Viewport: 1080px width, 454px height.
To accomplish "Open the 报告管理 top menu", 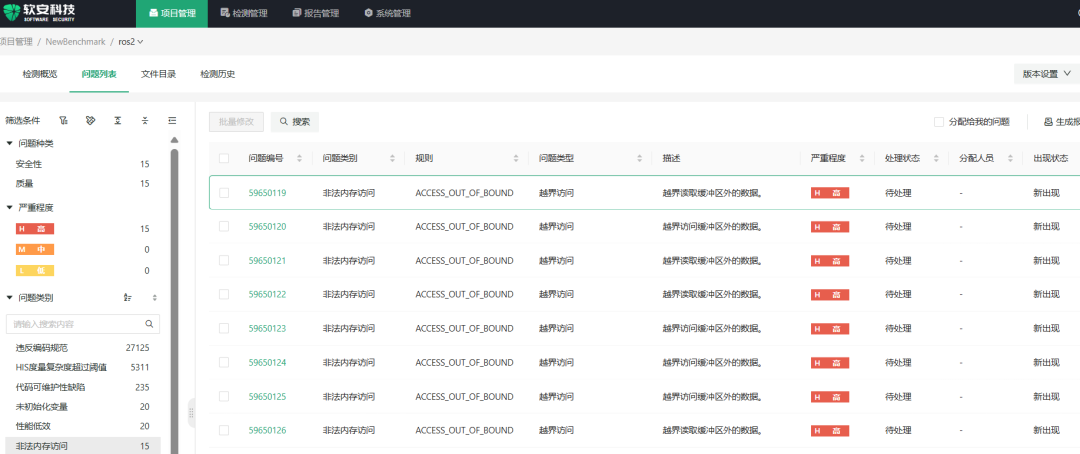I will [316, 13].
